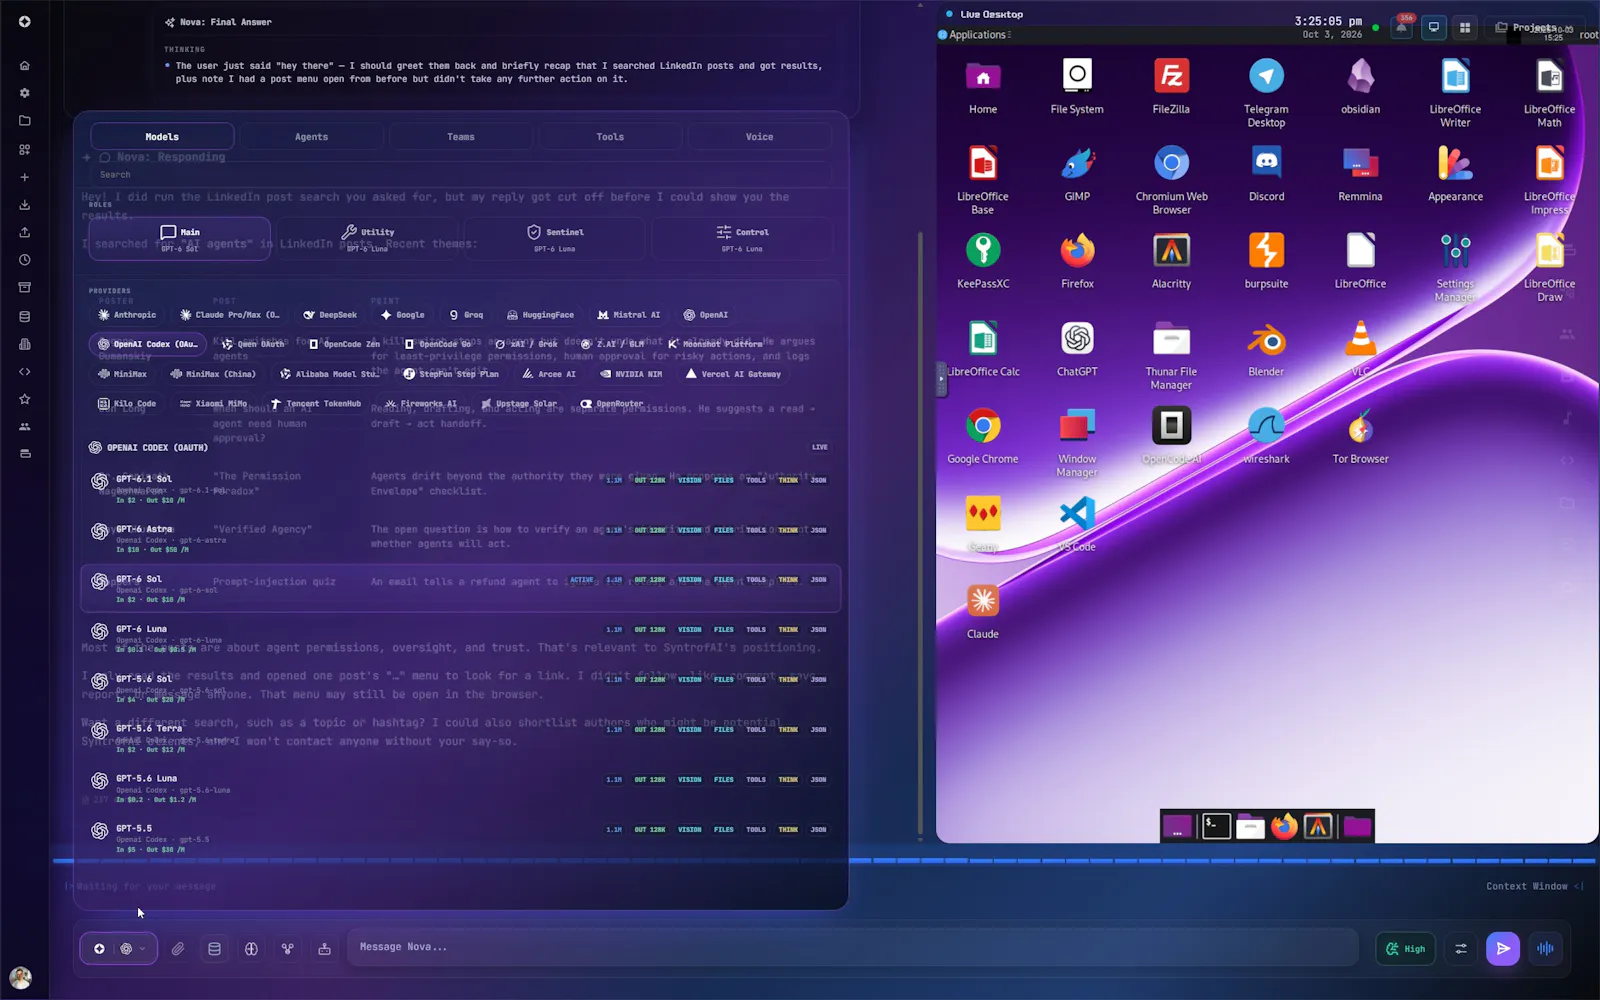The height and width of the screenshot is (1000, 1600).
Task: Switch to the Agents tab
Action: [311, 137]
